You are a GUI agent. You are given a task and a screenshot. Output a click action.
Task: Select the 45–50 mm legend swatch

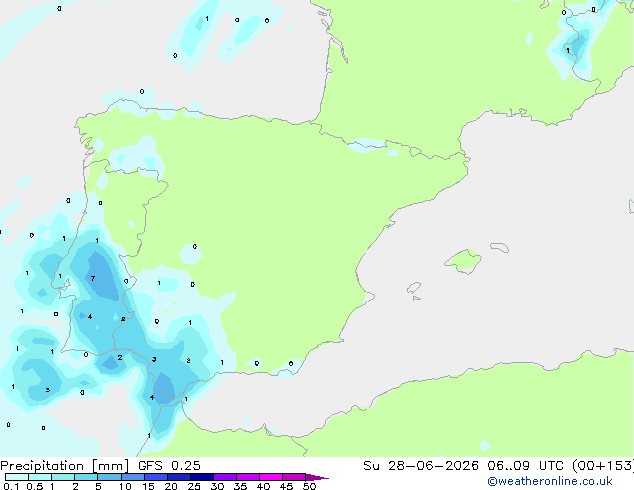tap(294, 477)
